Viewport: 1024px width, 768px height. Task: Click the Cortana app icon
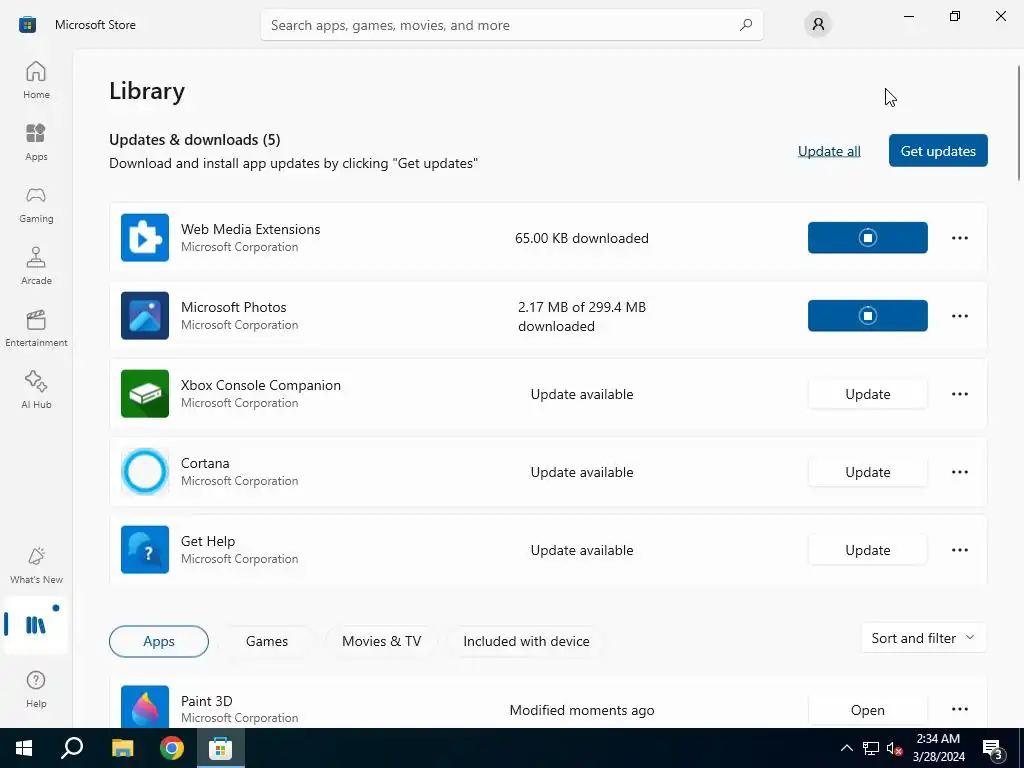(145, 472)
